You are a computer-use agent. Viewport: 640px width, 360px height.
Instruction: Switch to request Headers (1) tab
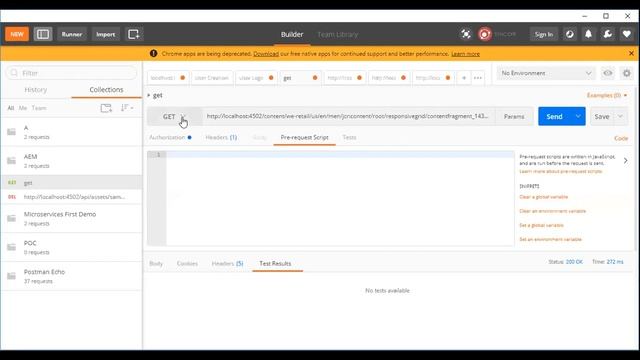pos(221,138)
